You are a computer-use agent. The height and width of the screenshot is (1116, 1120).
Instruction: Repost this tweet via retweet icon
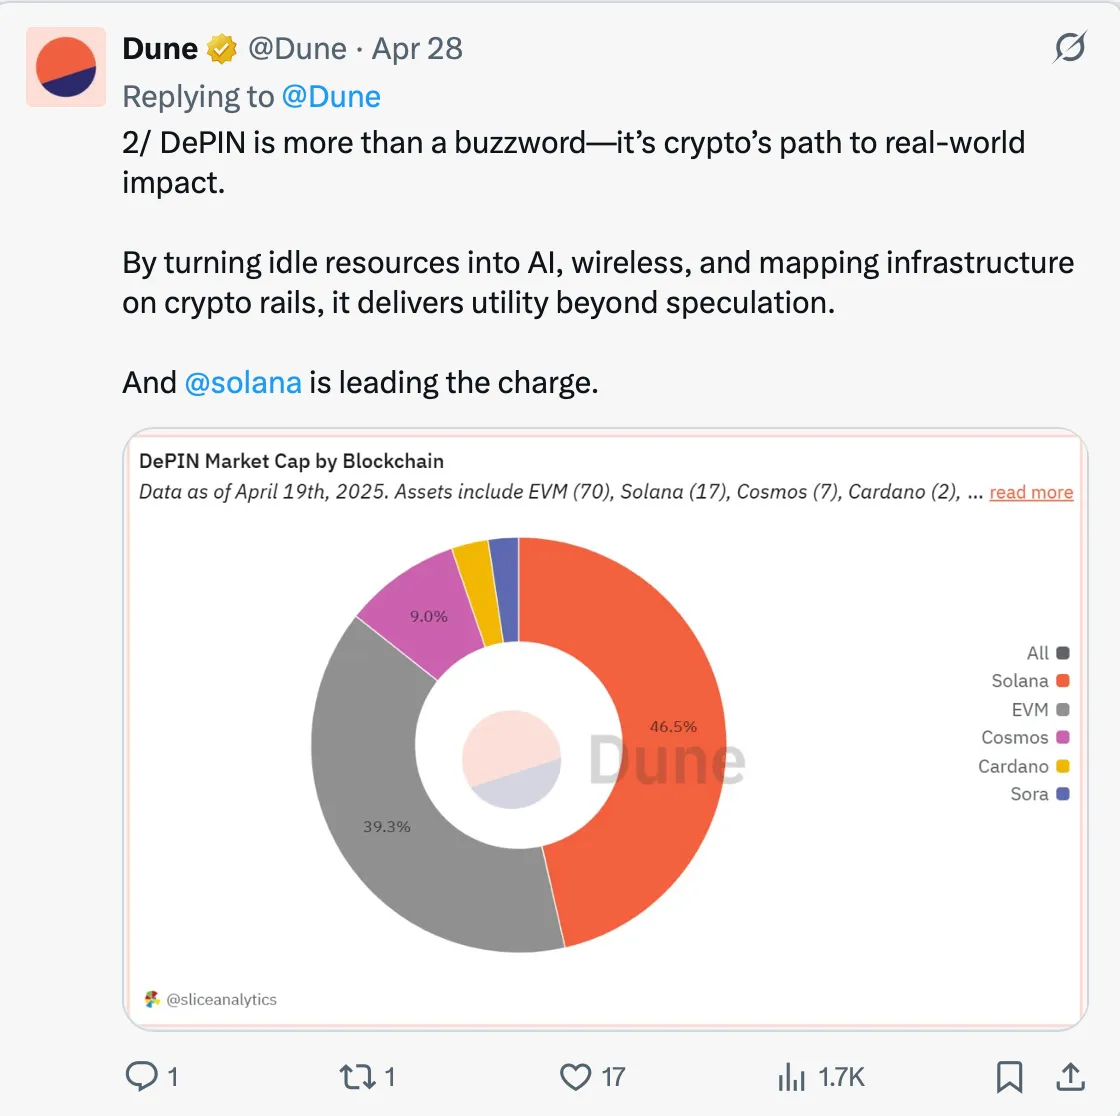[355, 1076]
